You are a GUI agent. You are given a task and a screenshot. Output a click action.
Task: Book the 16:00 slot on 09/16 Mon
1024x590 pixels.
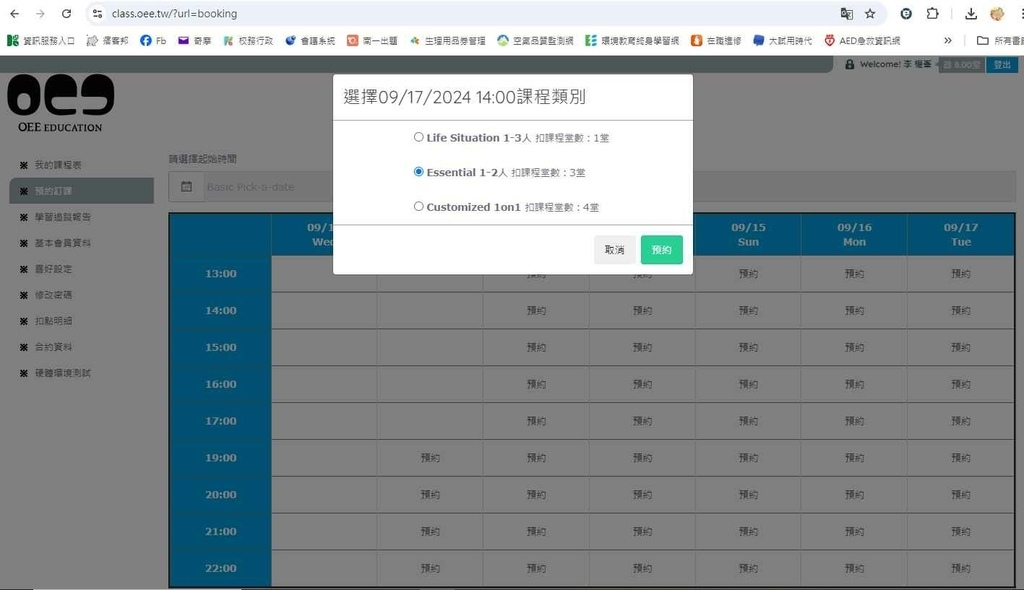[854, 384]
